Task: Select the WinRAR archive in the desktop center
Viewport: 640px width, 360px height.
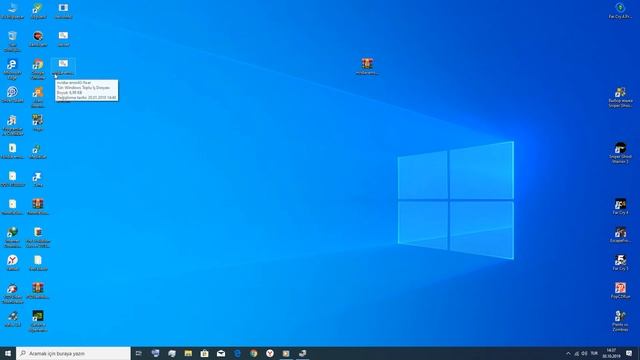Action: (x=367, y=66)
